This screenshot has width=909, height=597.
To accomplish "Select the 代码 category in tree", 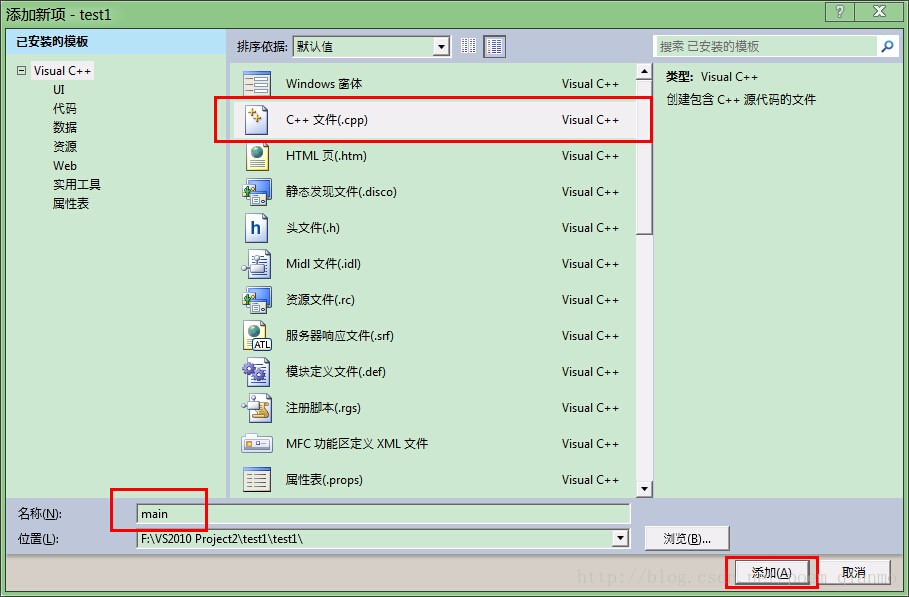I will click(x=65, y=108).
